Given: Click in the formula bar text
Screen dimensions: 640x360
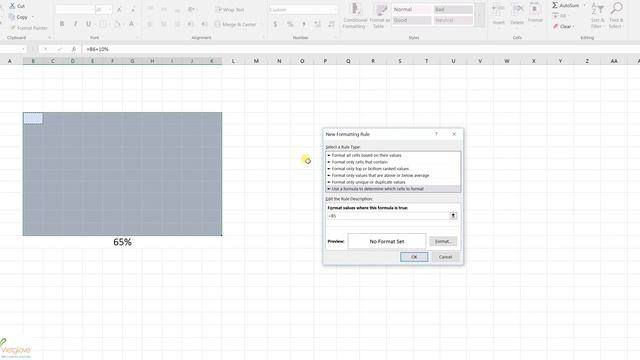Looking at the screenshot, I should click(x=98, y=49).
